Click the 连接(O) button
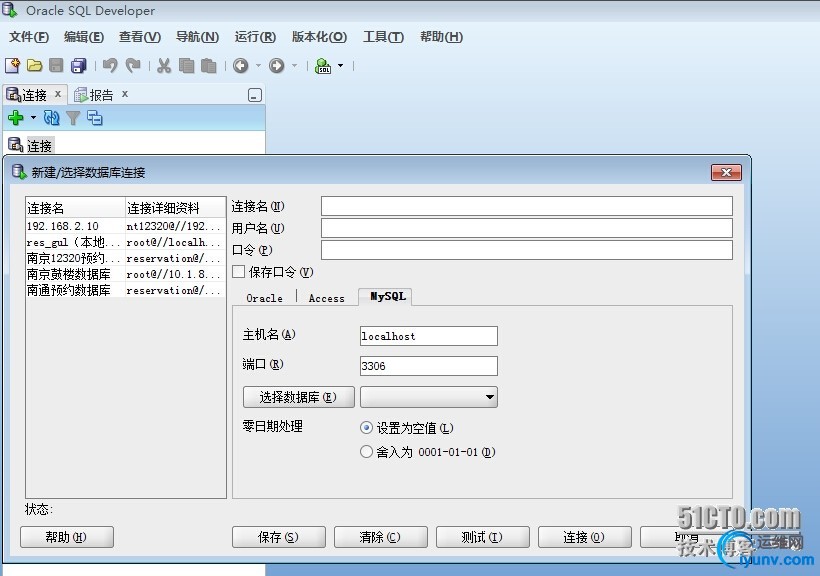This screenshot has width=820, height=576. pos(585,537)
